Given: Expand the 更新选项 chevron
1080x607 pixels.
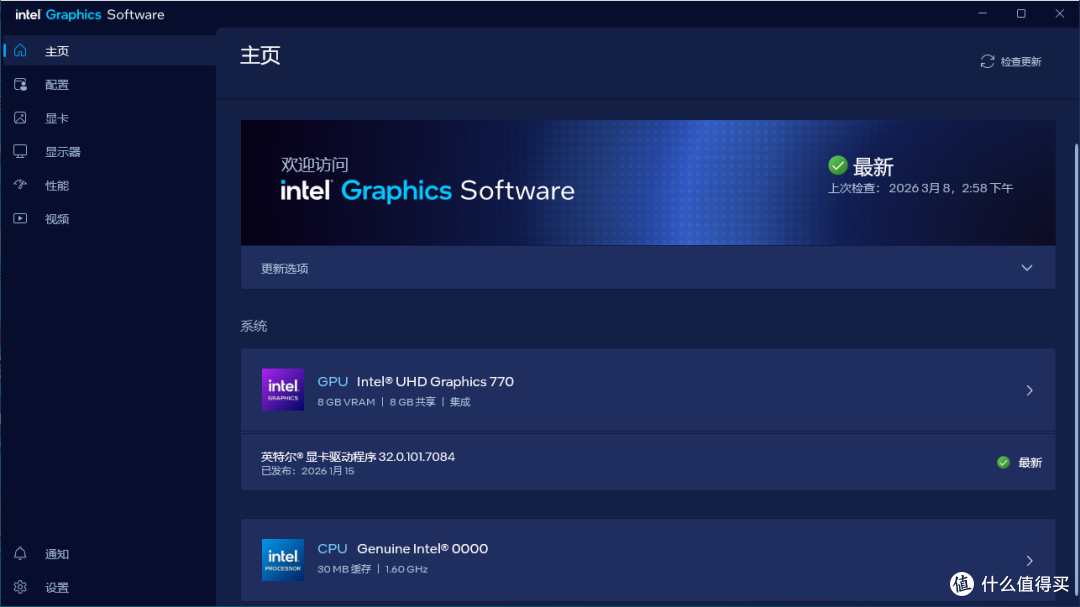Looking at the screenshot, I should (1026, 268).
